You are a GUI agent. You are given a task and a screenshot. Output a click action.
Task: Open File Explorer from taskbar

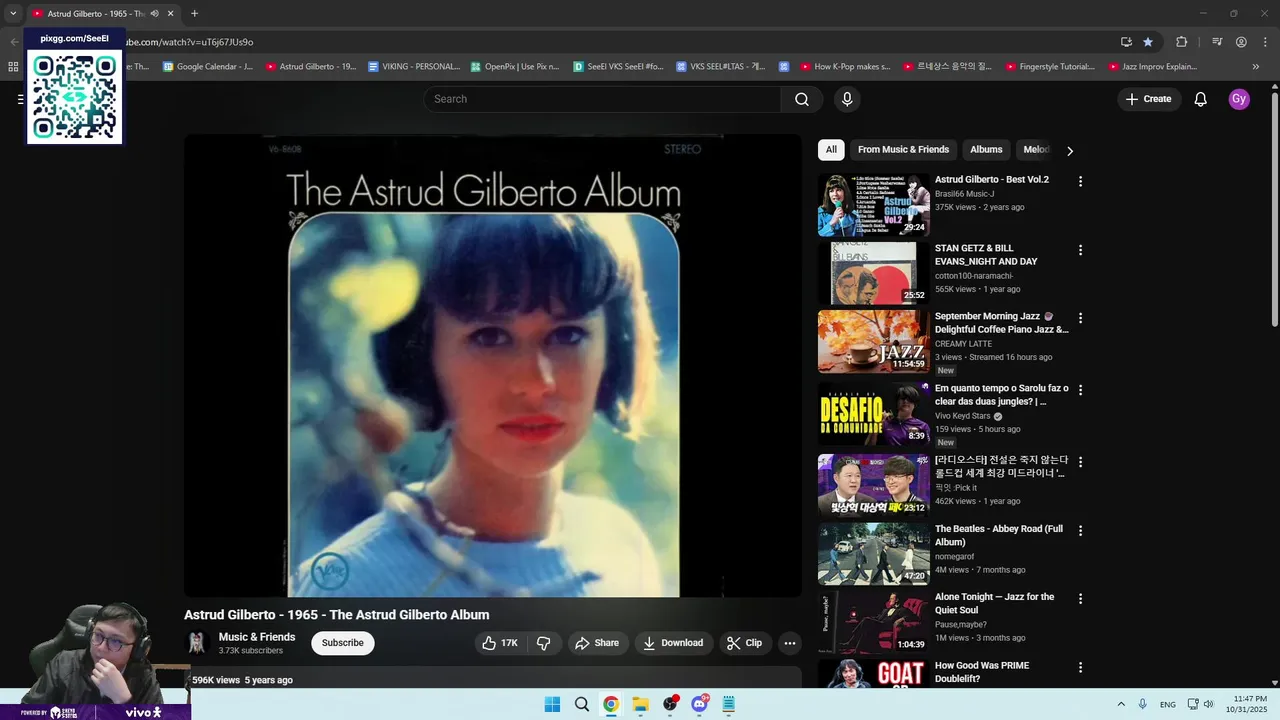[640, 704]
